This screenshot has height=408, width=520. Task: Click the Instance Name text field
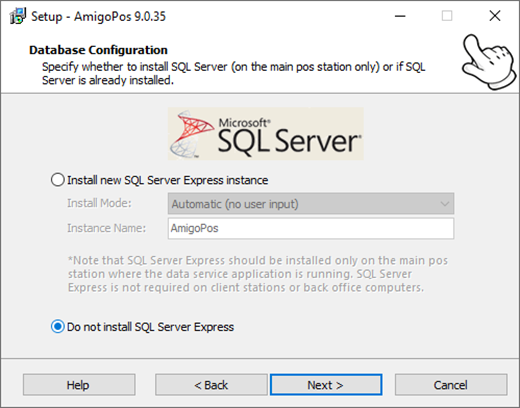click(311, 228)
